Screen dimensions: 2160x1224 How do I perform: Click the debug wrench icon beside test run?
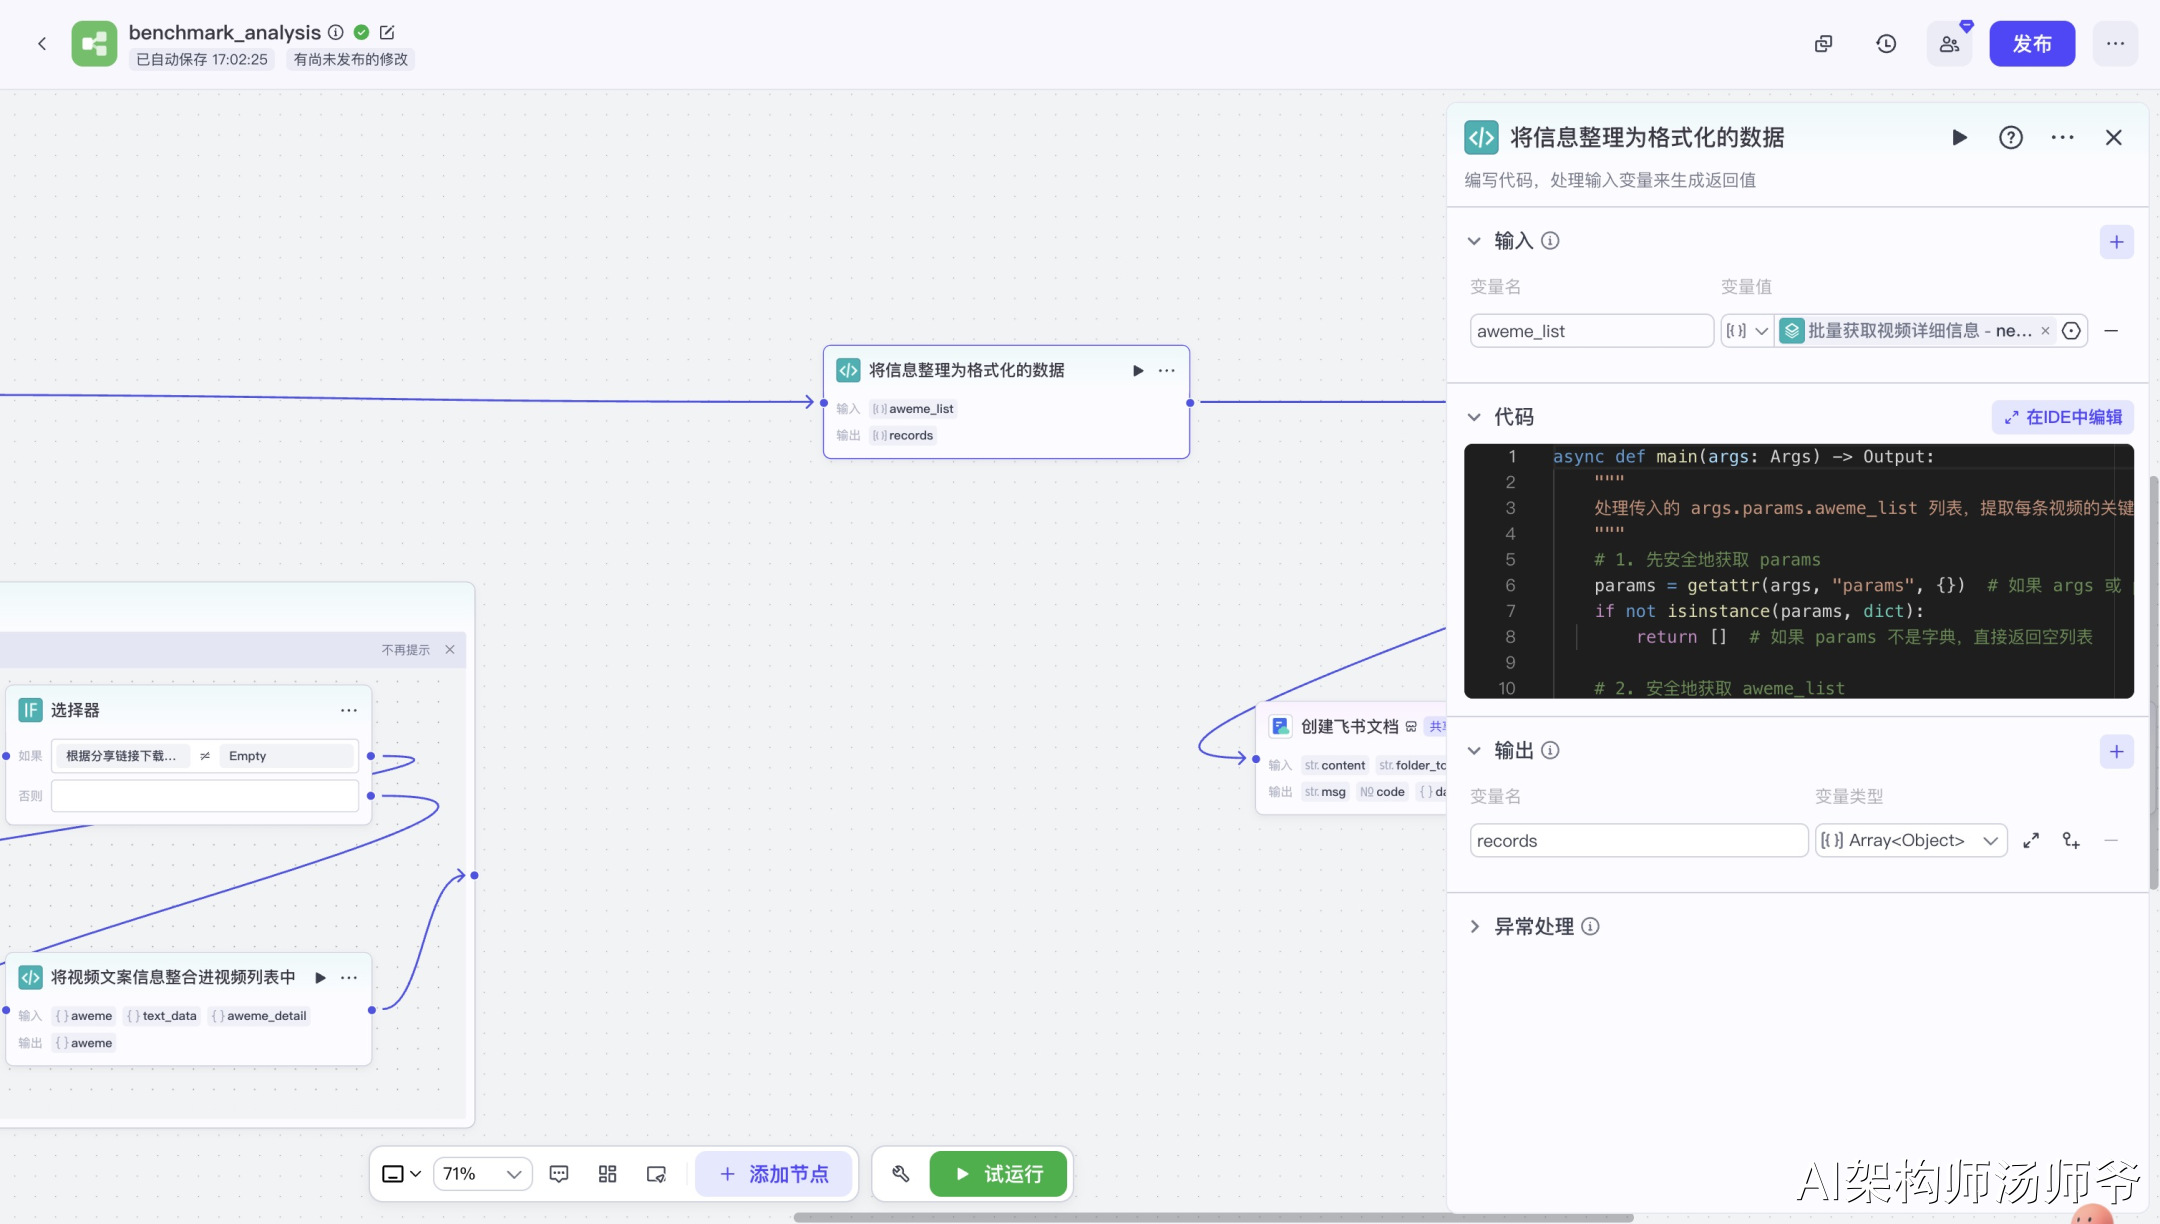click(901, 1174)
